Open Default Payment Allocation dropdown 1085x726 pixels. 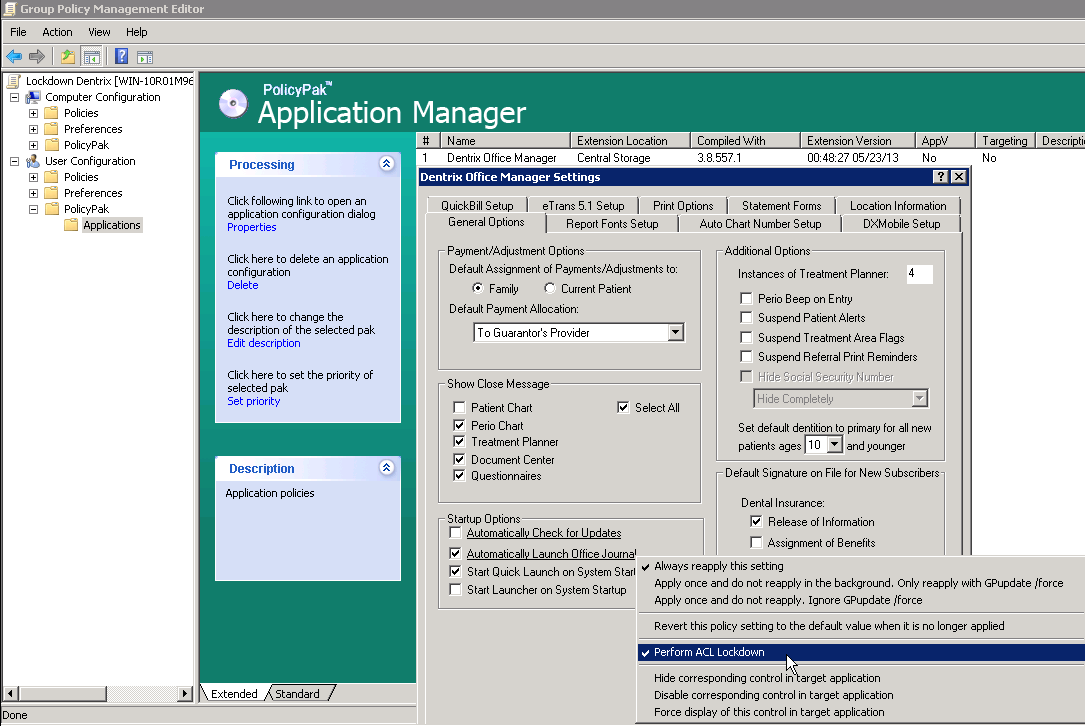click(675, 332)
